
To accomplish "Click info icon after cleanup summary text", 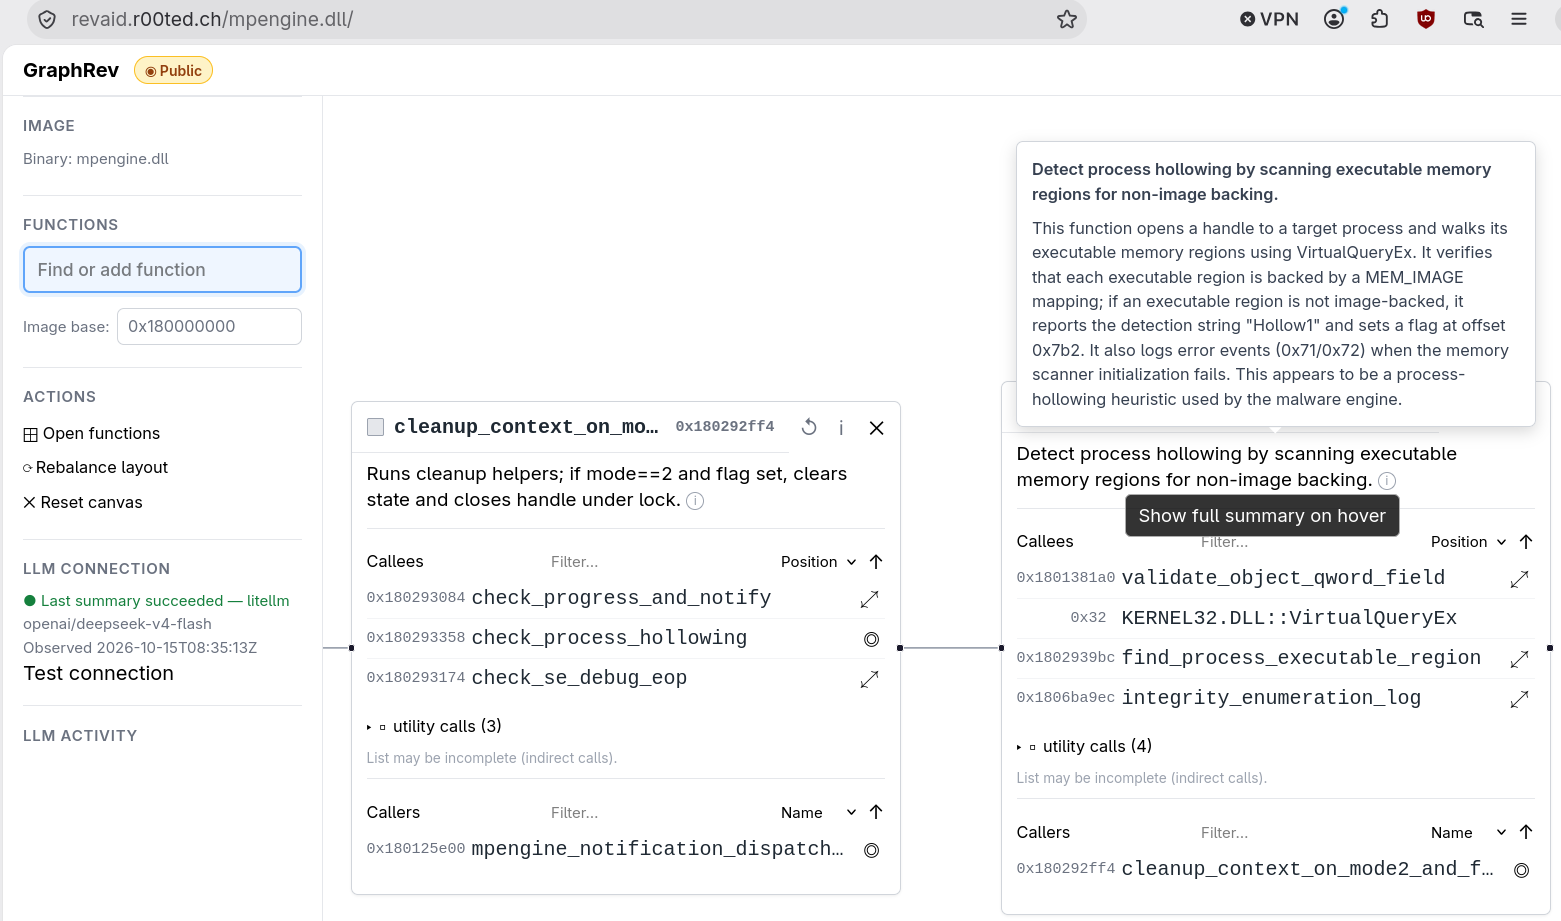I will (695, 501).
